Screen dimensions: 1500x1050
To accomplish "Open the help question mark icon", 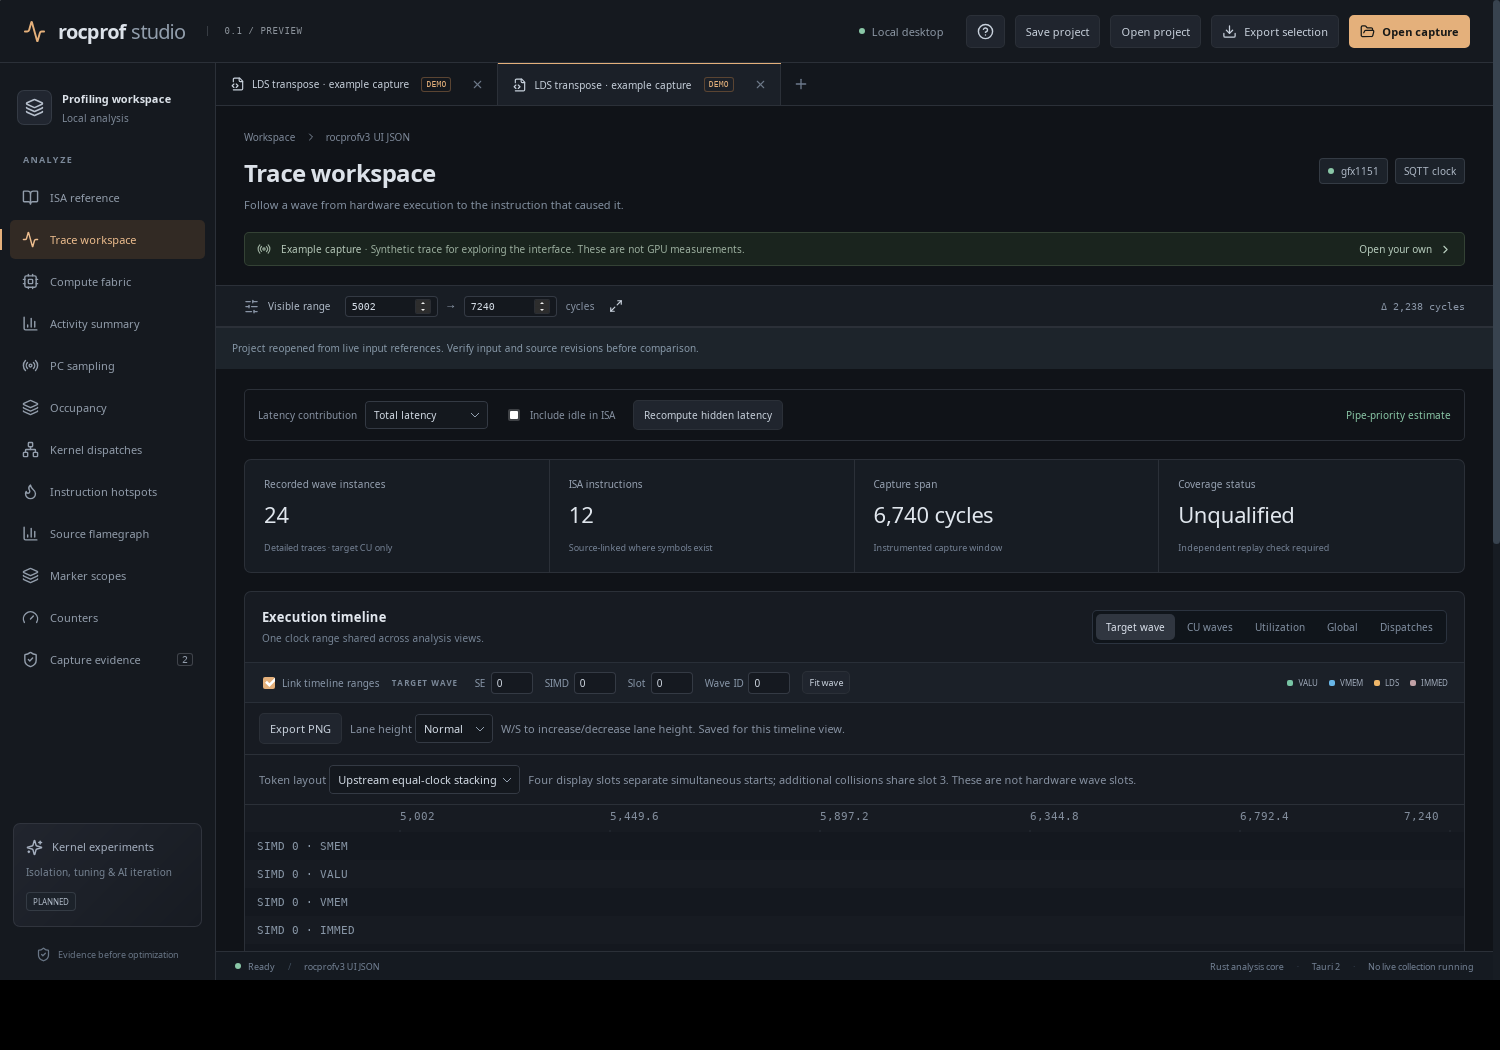I will tap(985, 31).
